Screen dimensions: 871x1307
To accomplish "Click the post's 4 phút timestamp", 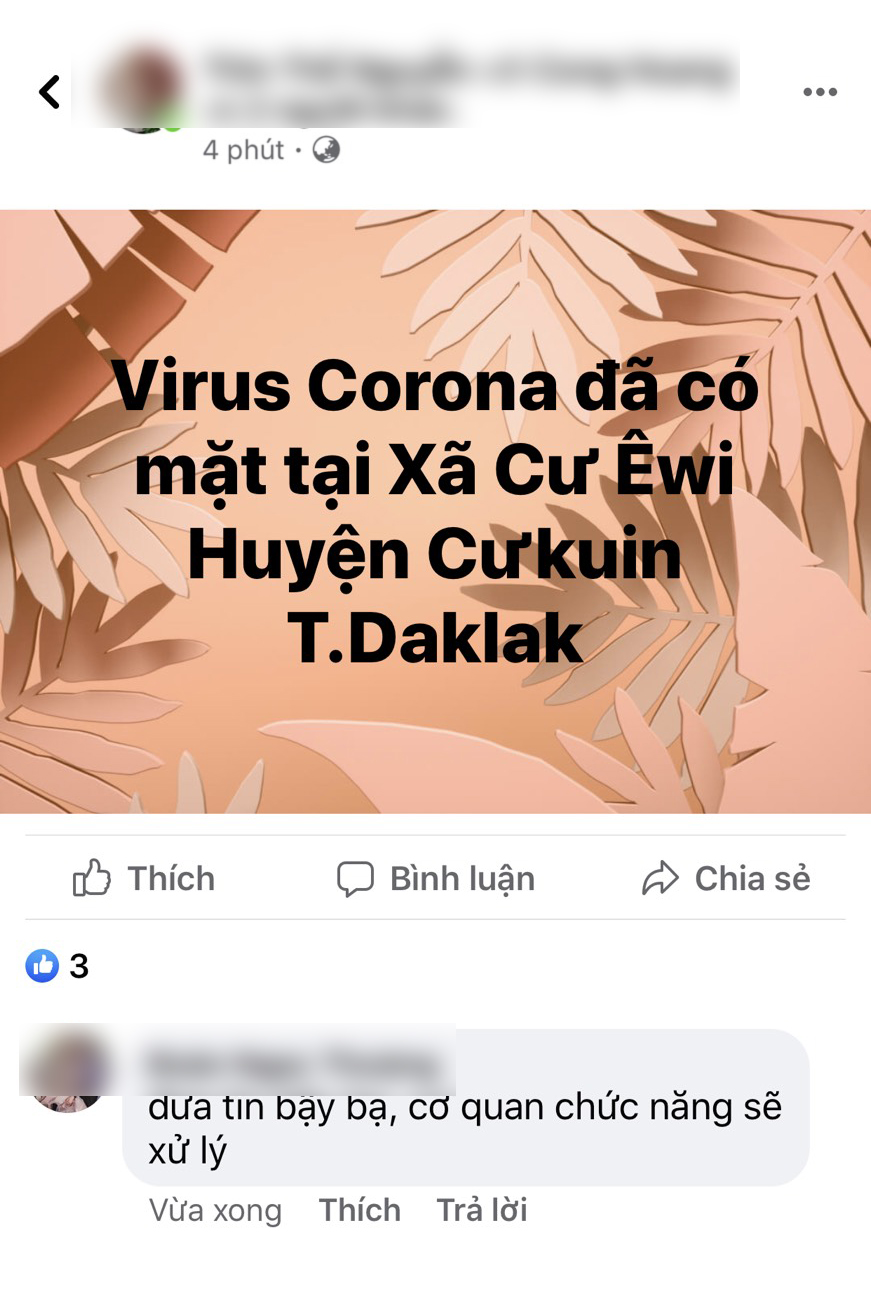I will (x=244, y=150).
